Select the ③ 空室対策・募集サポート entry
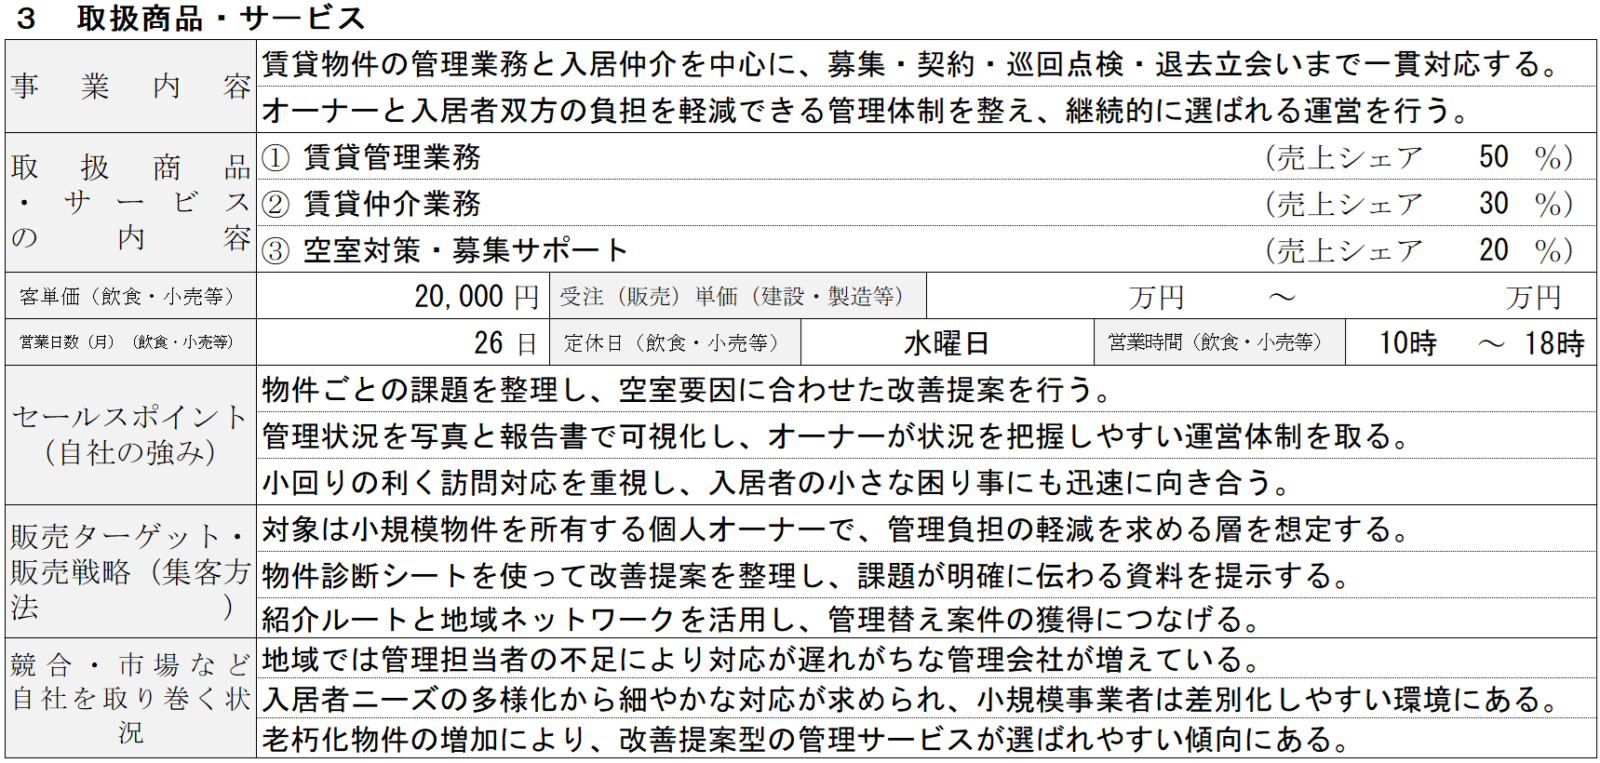Image resolution: width=1600 pixels, height=763 pixels. pyautogui.click(x=445, y=250)
